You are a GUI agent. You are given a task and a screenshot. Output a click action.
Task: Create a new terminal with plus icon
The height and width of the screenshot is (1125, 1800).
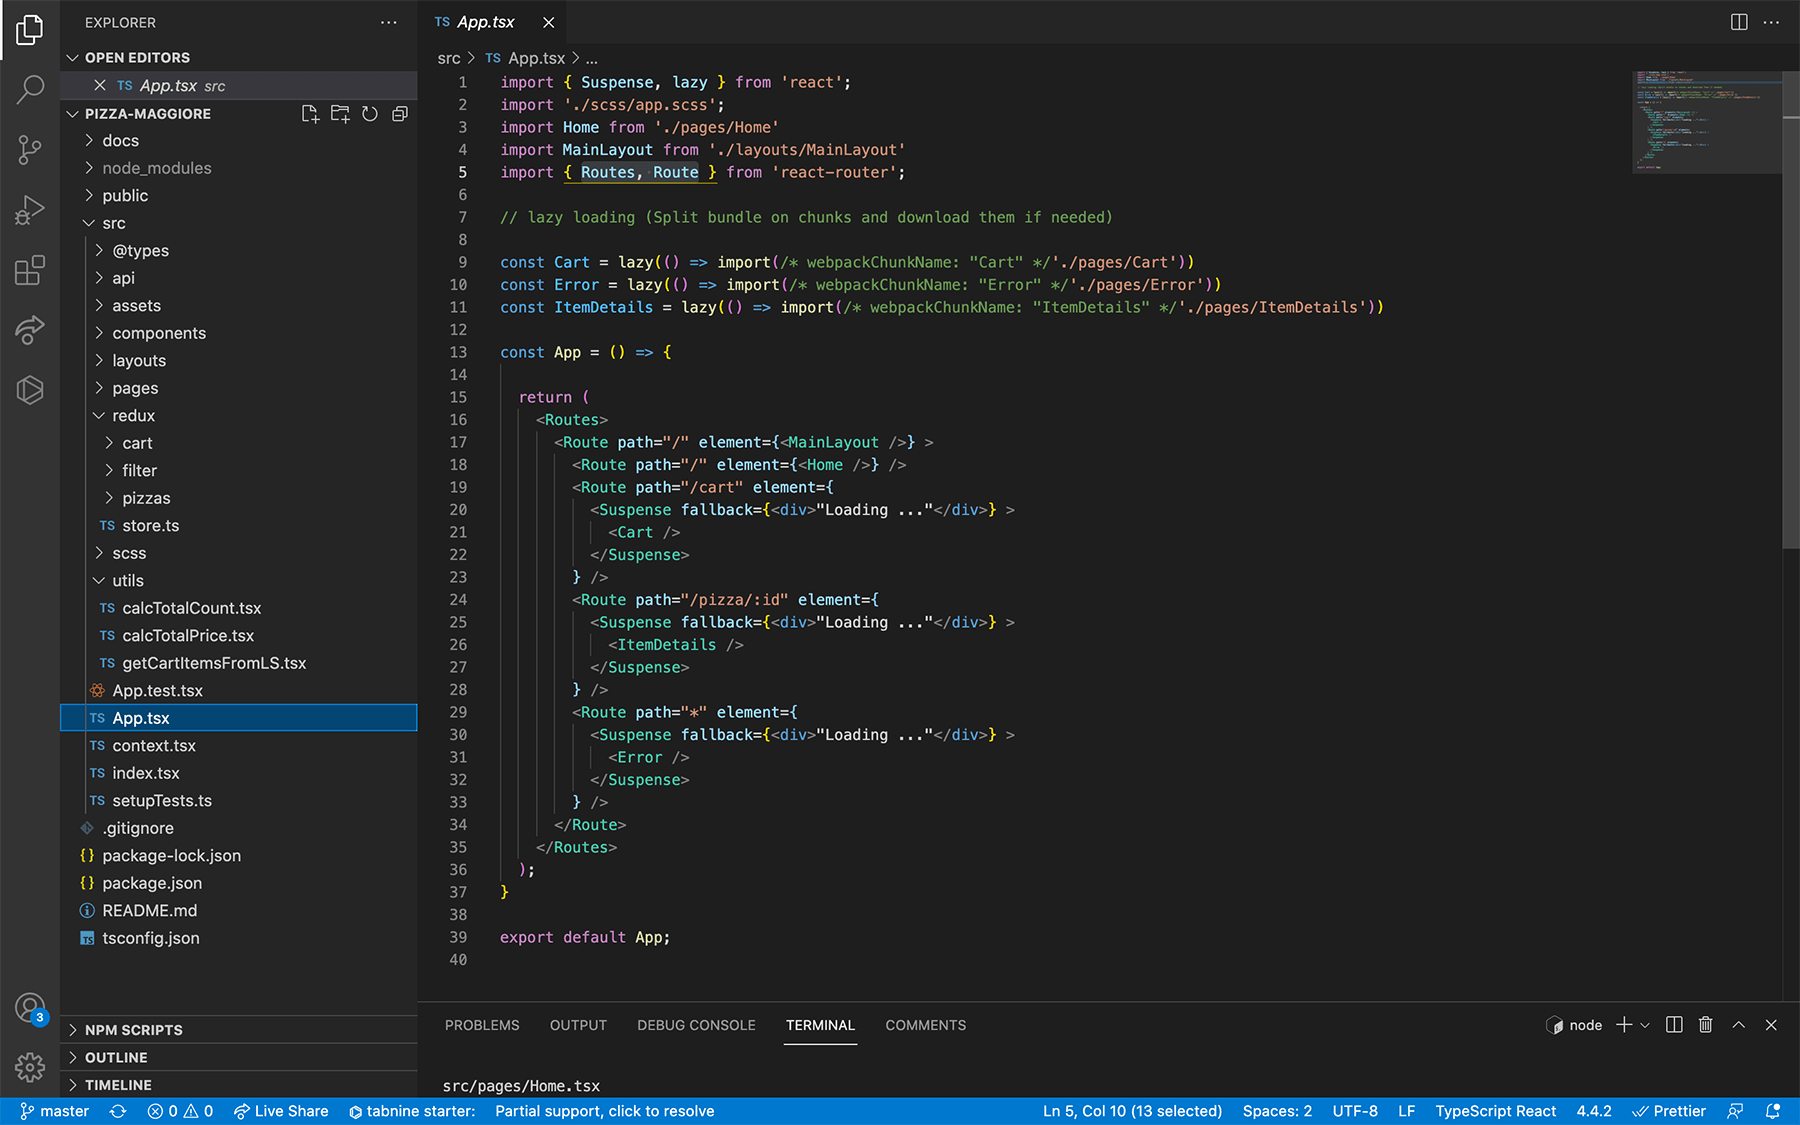pos(1624,1025)
